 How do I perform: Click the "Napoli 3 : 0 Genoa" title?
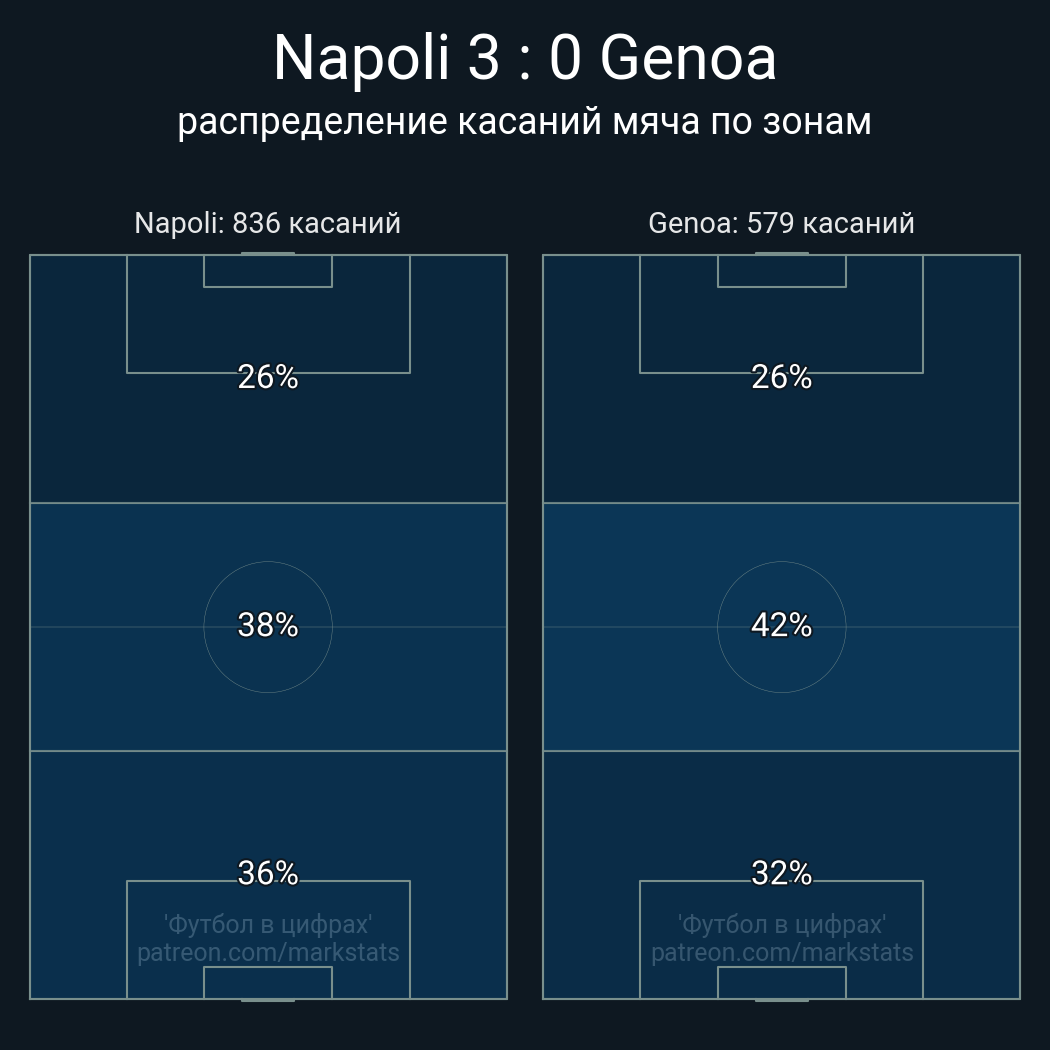[524, 57]
